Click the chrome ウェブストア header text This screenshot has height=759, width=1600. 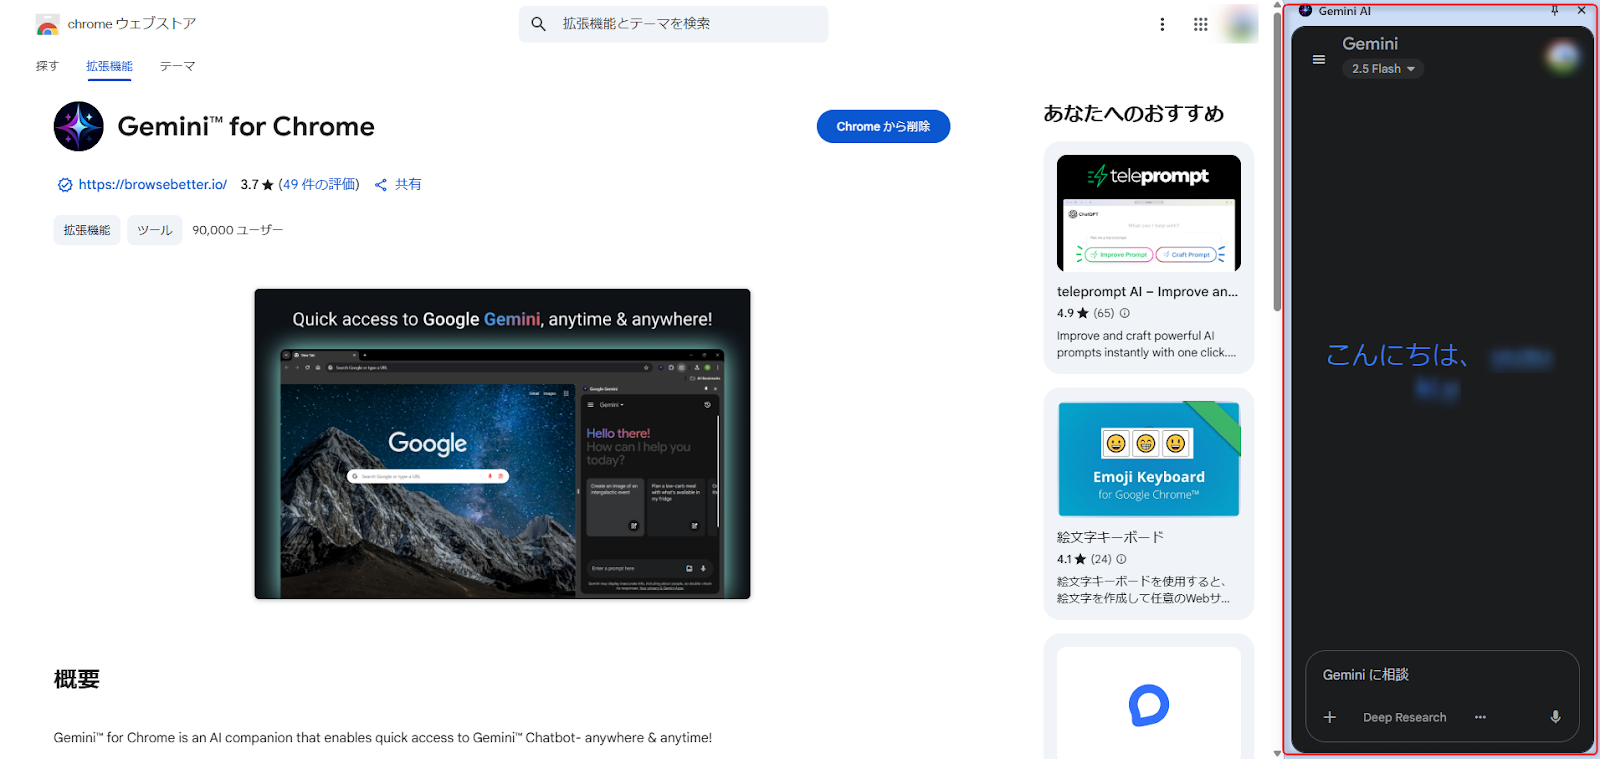[x=132, y=24]
